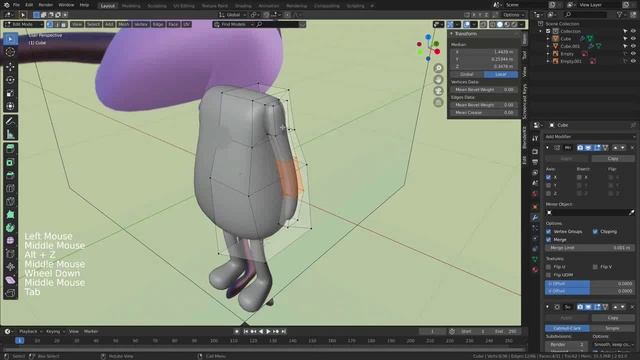Open the Vertex menu in viewport header
This screenshot has width=640, height=360.
141,24
